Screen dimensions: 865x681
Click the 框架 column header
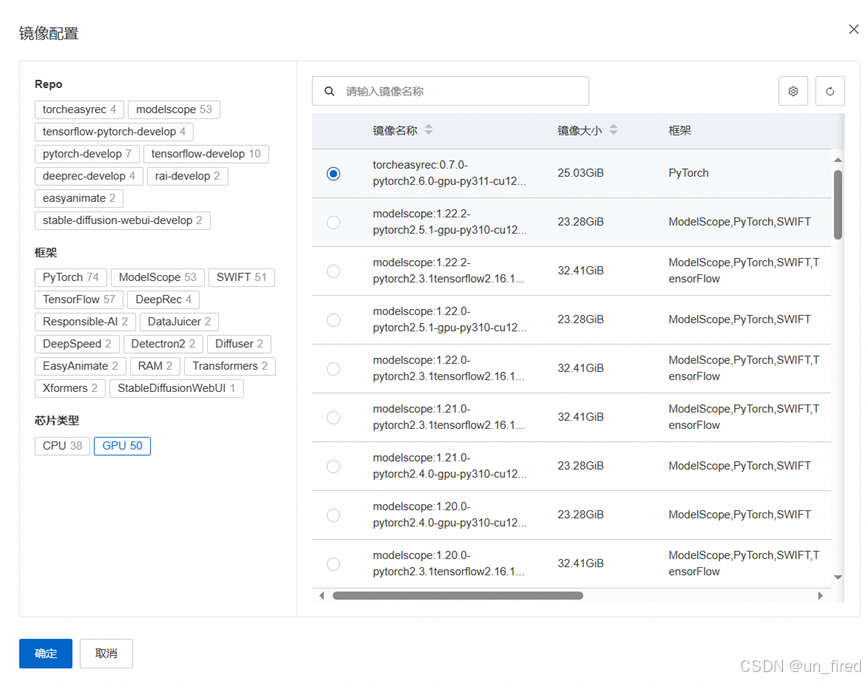click(680, 130)
